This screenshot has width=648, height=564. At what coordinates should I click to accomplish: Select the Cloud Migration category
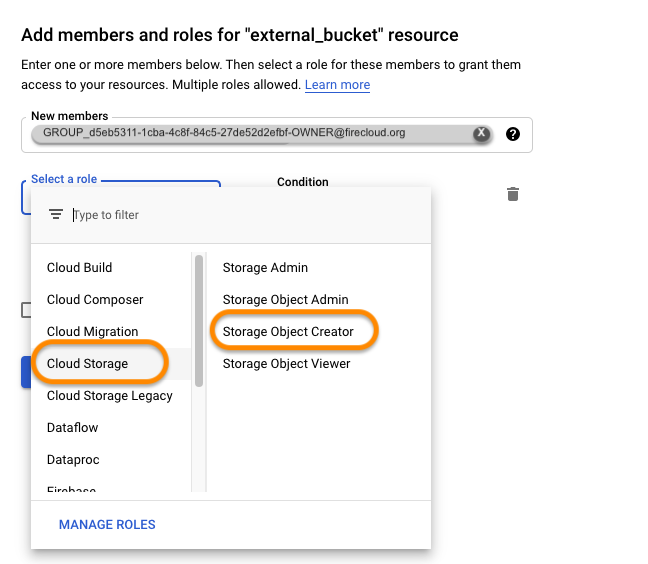click(93, 331)
